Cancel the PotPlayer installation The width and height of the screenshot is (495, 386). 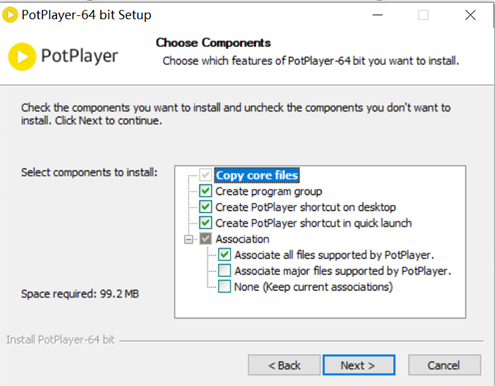click(x=444, y=365)
